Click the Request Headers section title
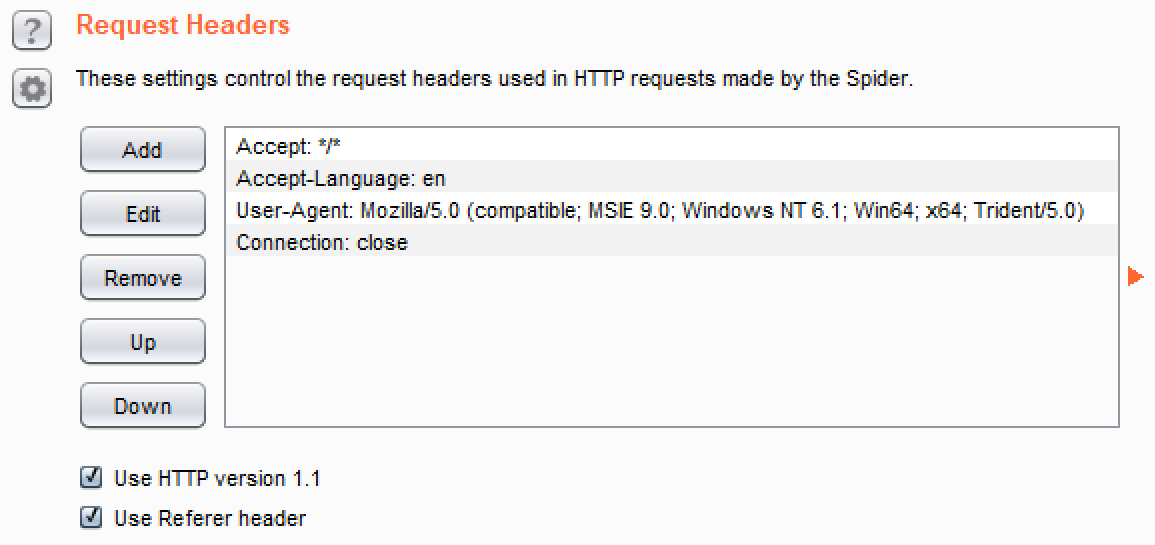 coord(183,26)
